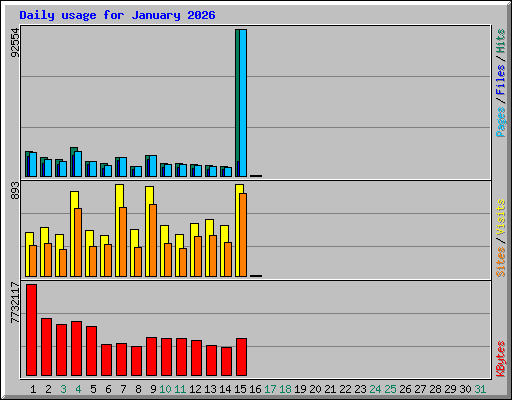Click day label 9 on the axis

pos(153,389)
